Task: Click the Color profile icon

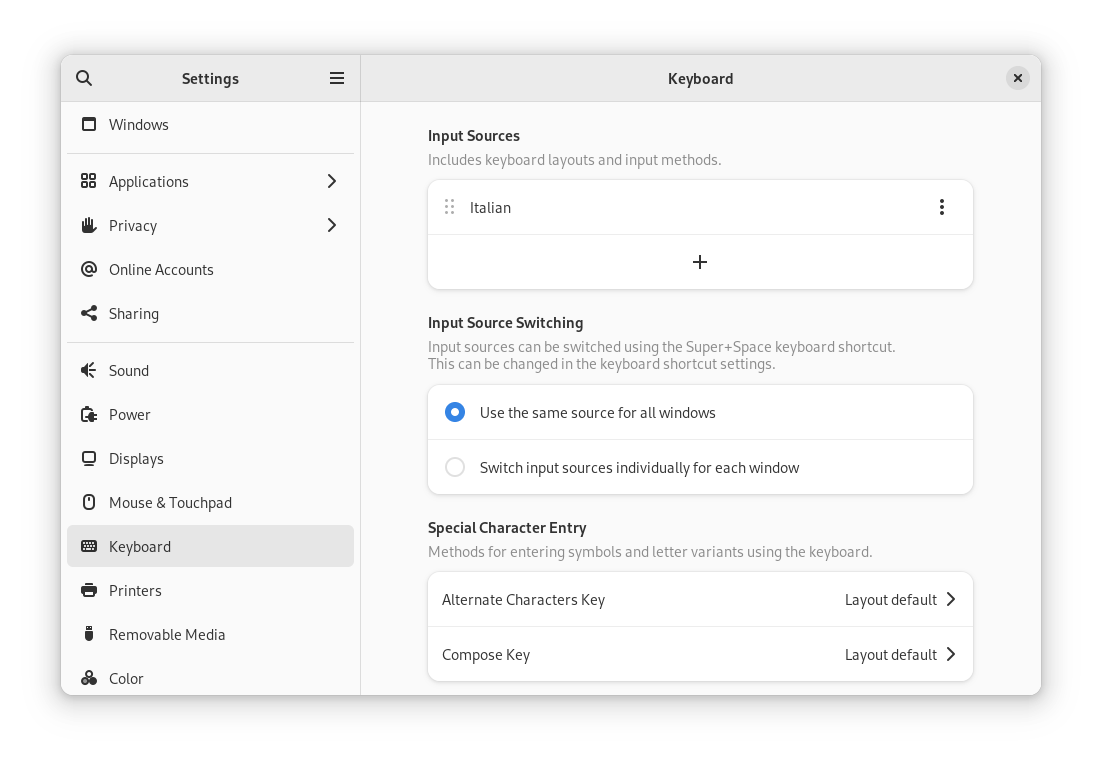Action: (88, 678)
